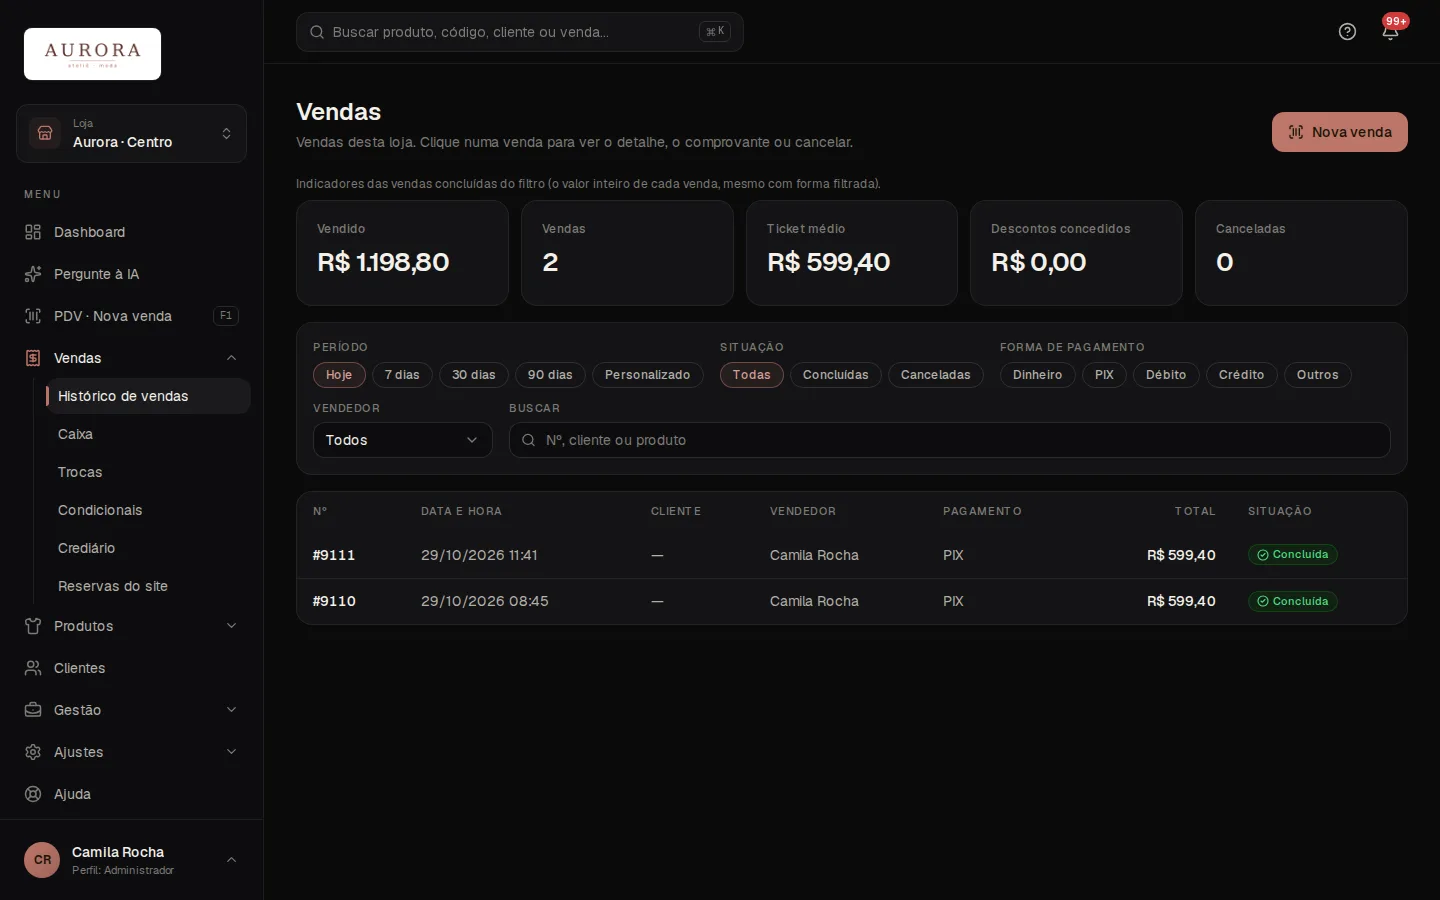Screen dimensions: 1440x900
Task: Focus the top search product field
Action: [x=520, y=32]
